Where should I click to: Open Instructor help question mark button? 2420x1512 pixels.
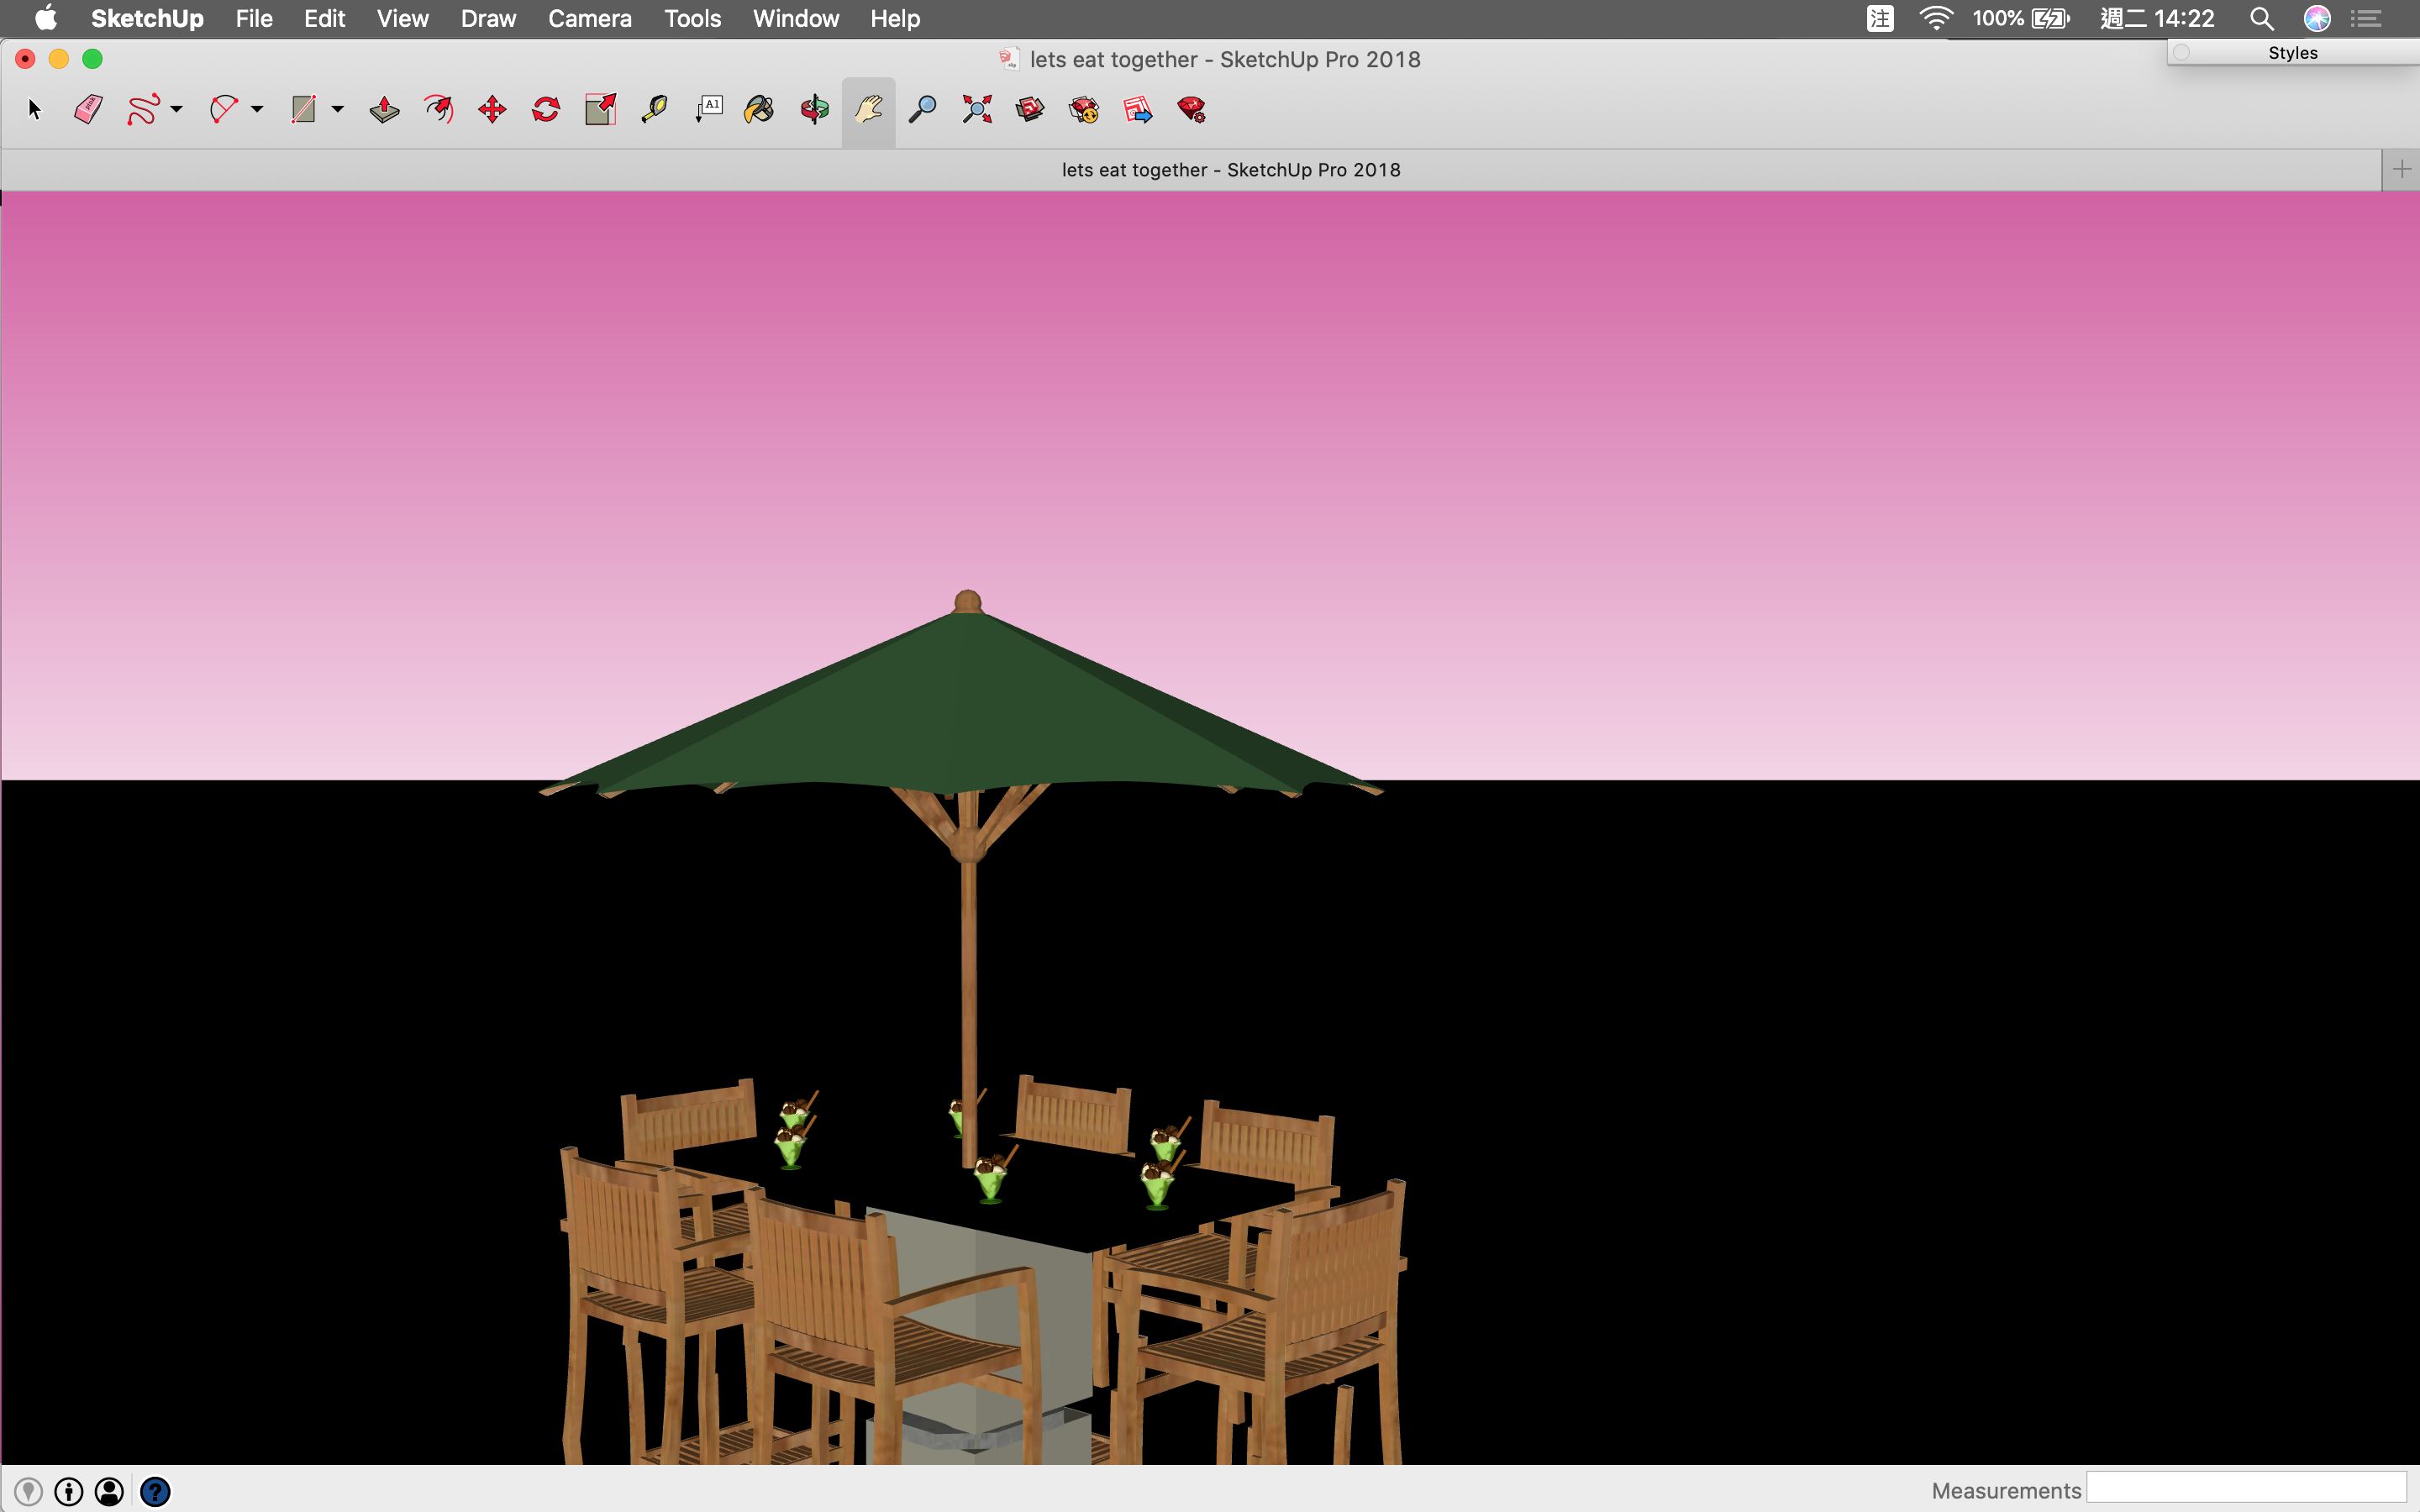click(155, 1491)
